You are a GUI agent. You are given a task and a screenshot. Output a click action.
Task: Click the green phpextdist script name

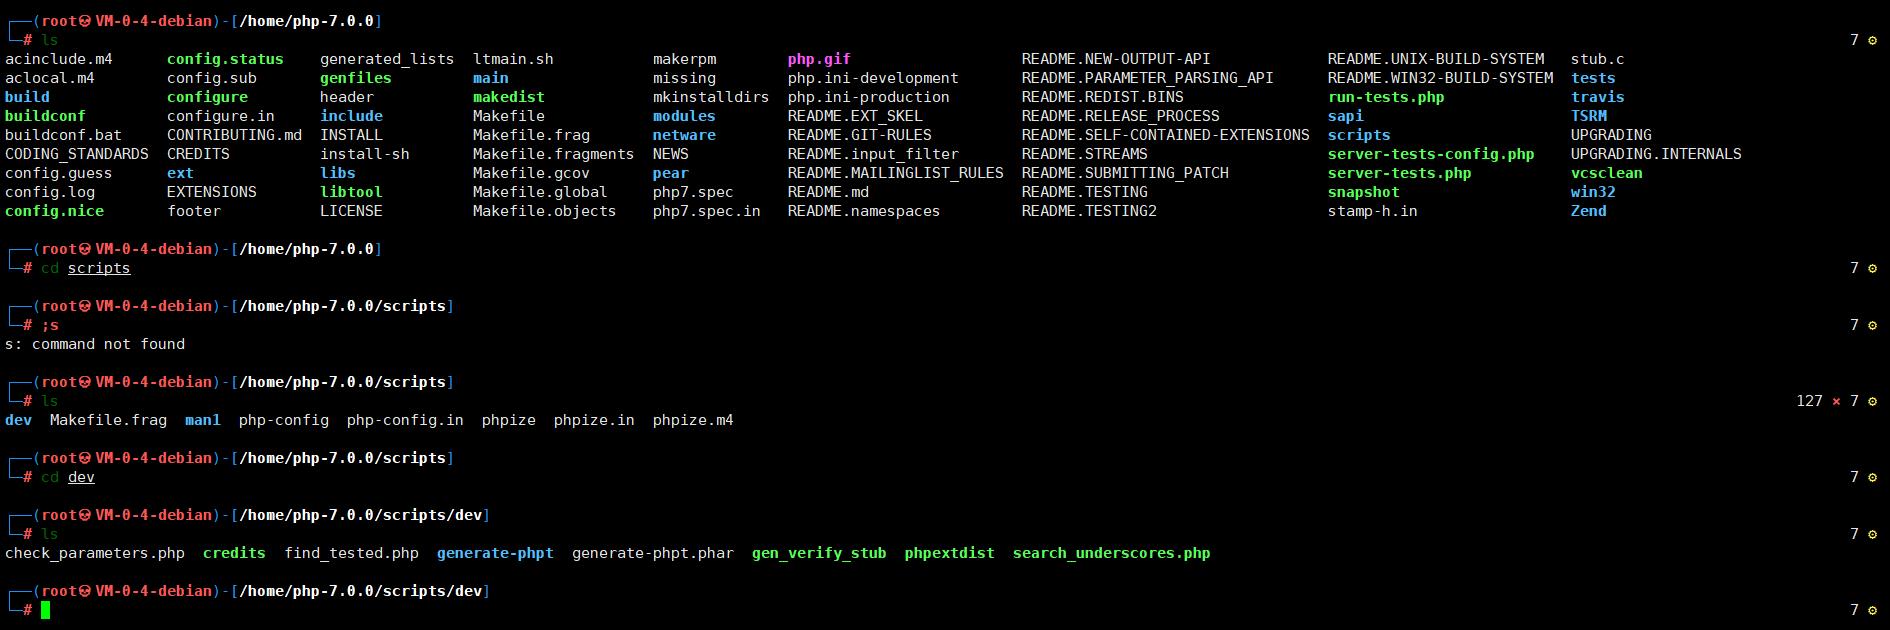pos(949,553)
